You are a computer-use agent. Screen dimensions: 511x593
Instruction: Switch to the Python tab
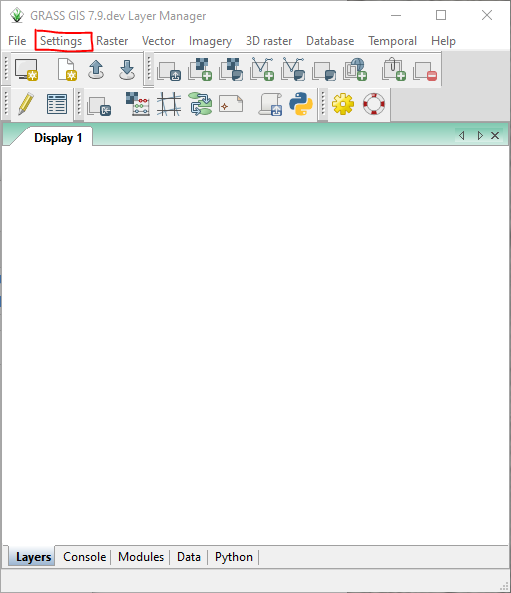(x=234, y=557)
